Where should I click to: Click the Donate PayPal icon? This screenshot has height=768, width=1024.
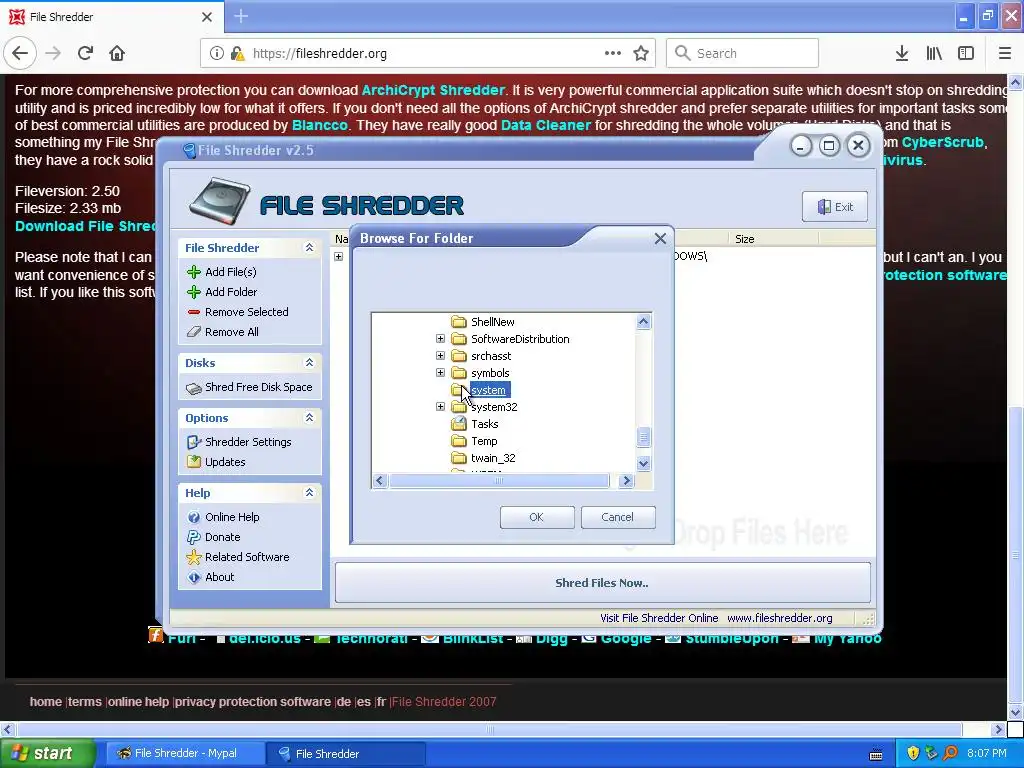pyautogui.click(x=194, y=537)
